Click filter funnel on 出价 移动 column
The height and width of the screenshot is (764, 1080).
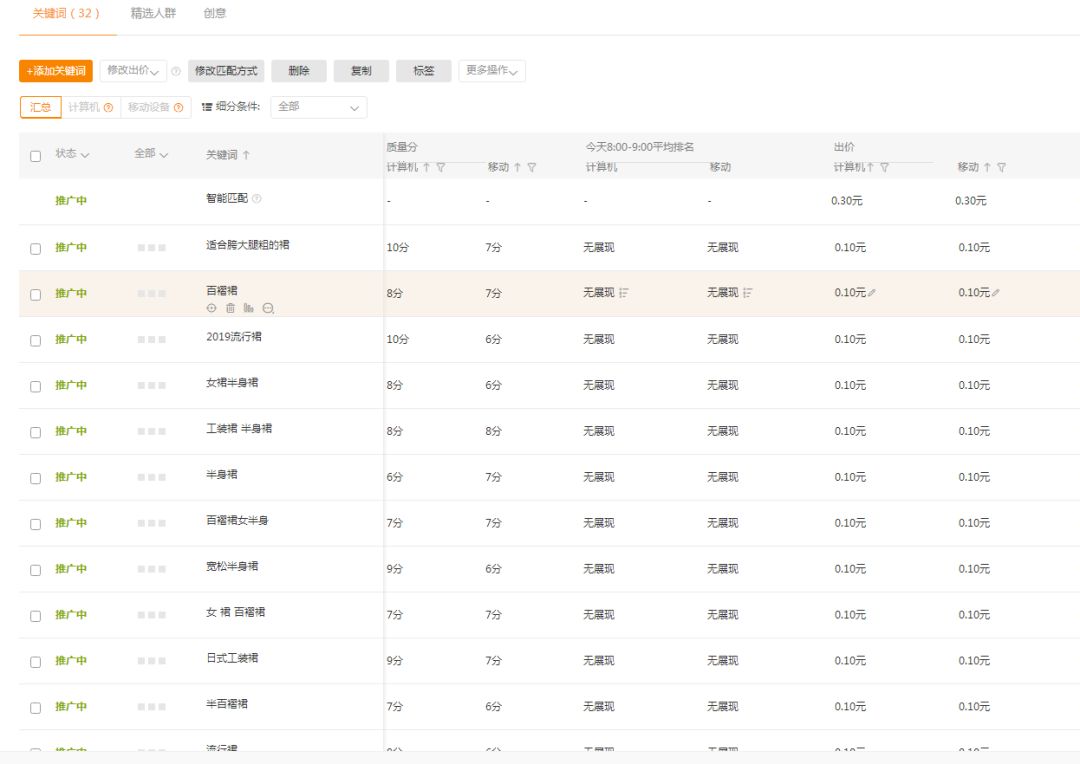click(x=1001, y=168)
